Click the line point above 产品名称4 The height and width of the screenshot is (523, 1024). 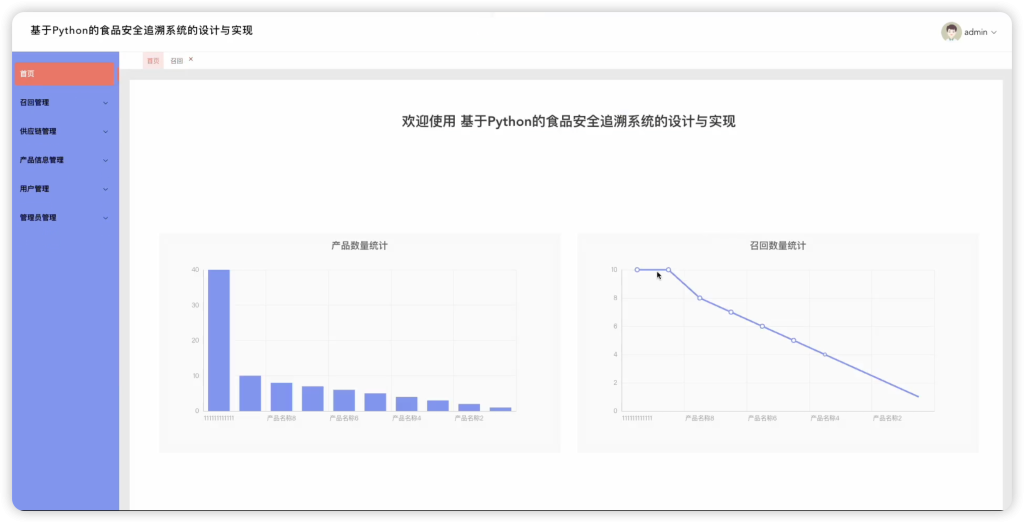pyautogui.click(x=825, y=355)
